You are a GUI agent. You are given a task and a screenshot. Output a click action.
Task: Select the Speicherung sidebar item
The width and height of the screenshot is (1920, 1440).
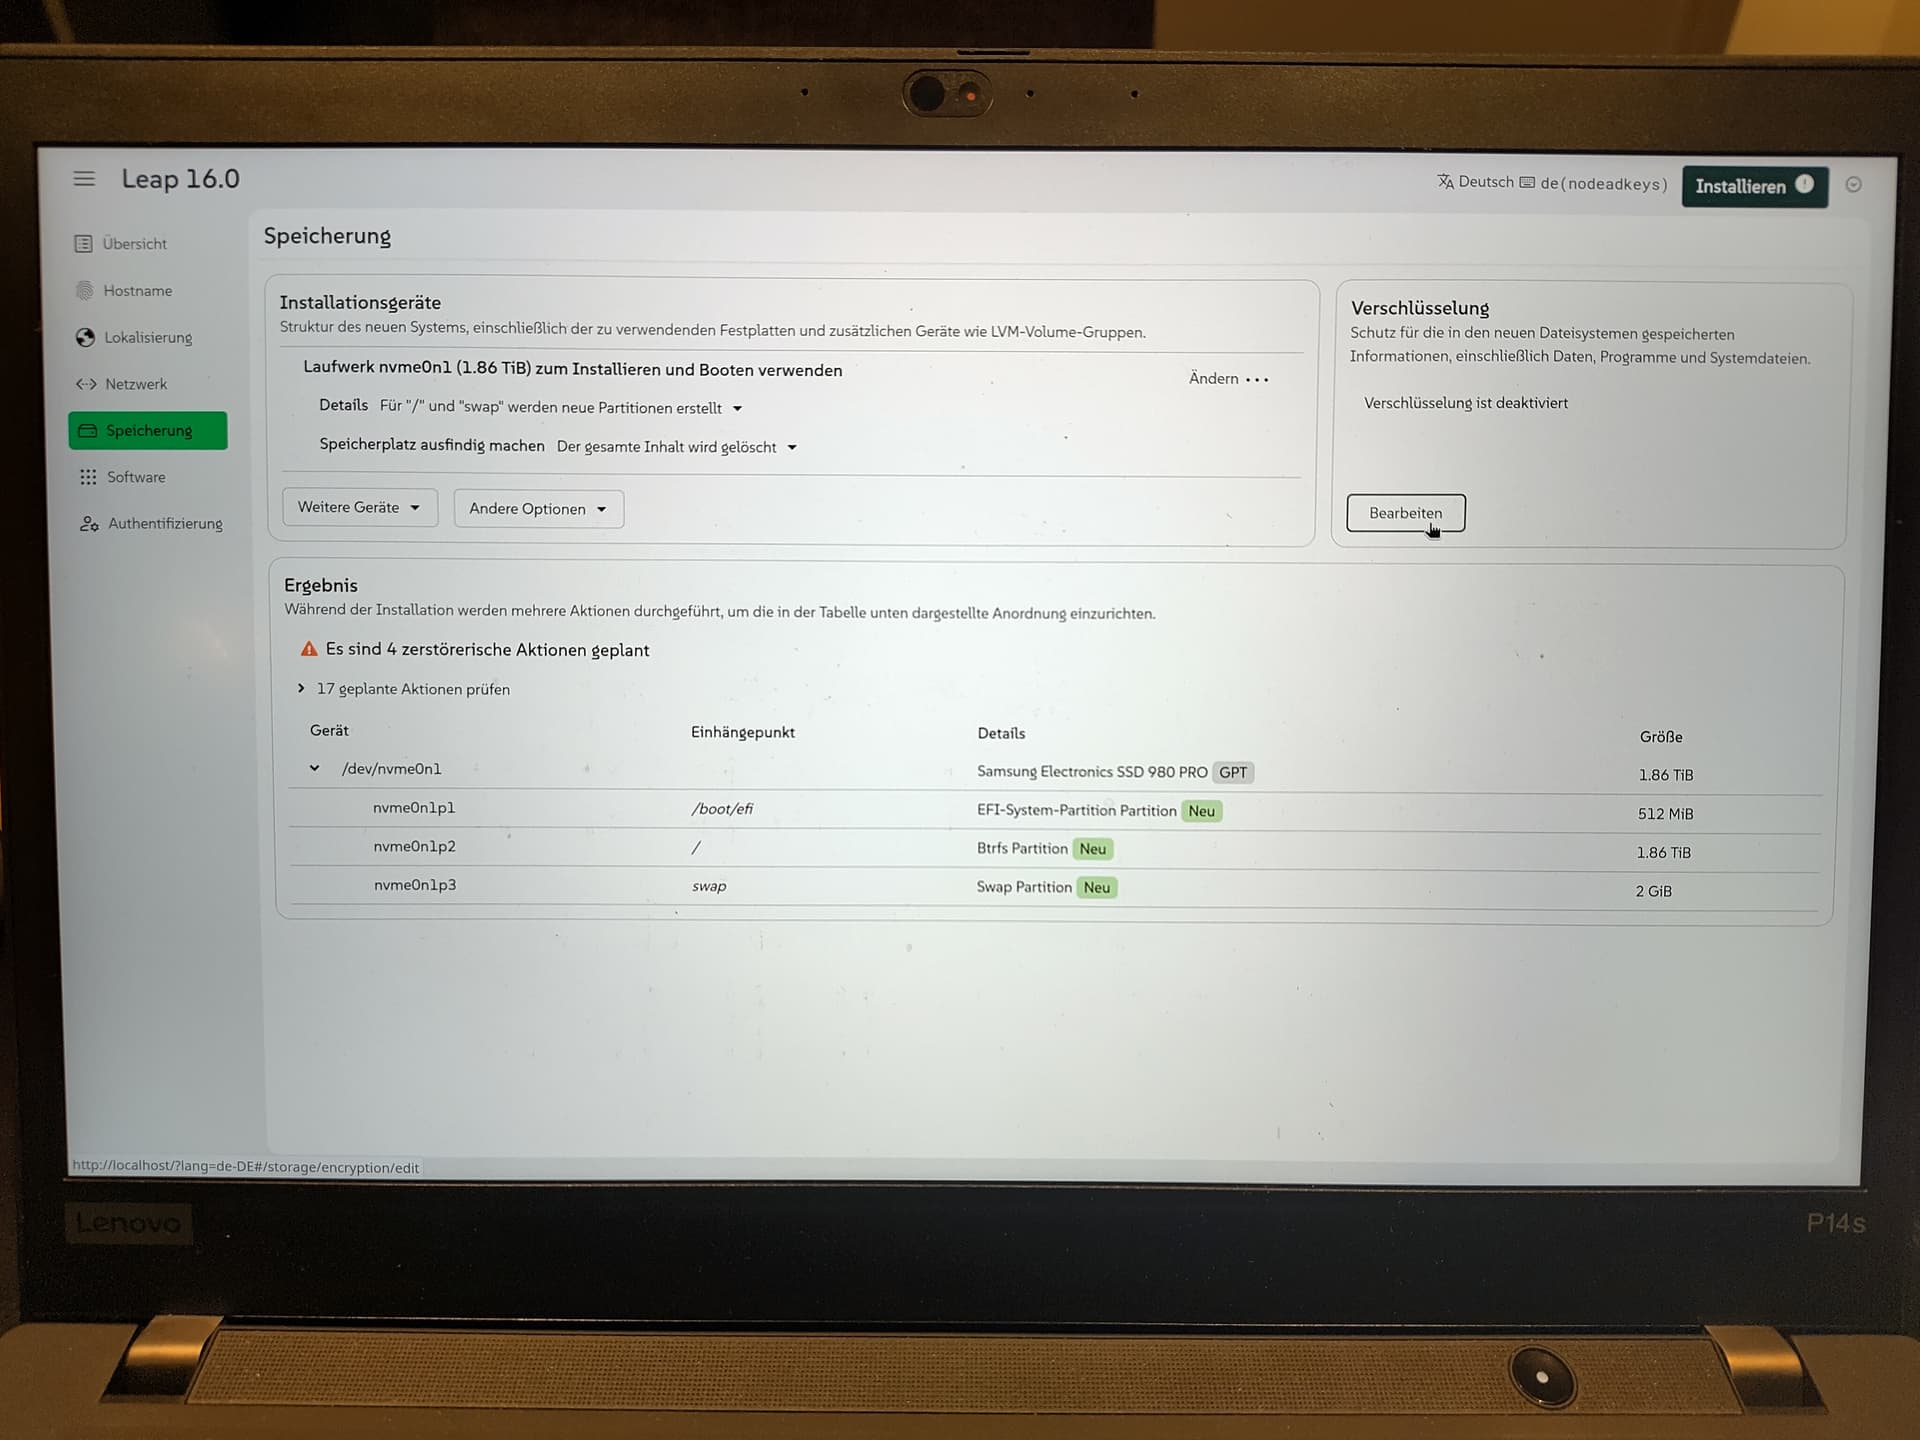click(148, 431)
